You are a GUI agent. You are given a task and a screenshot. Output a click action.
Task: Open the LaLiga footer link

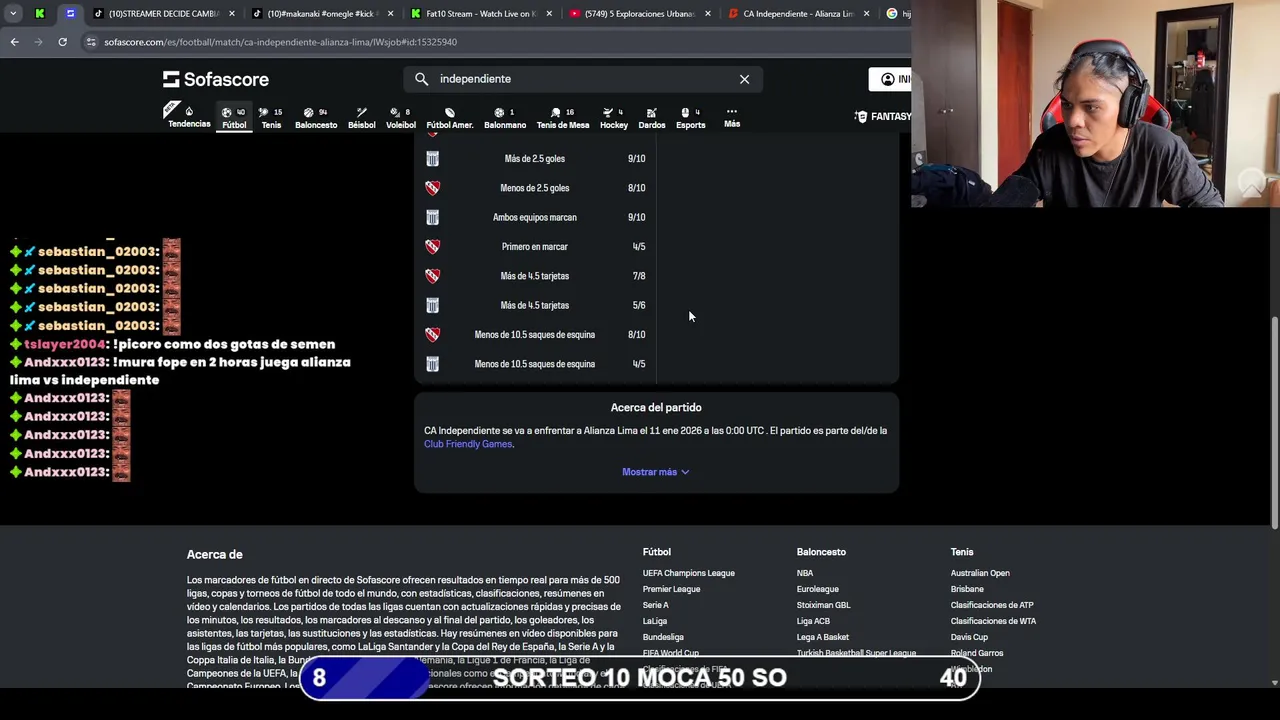[x=654, y=621]
